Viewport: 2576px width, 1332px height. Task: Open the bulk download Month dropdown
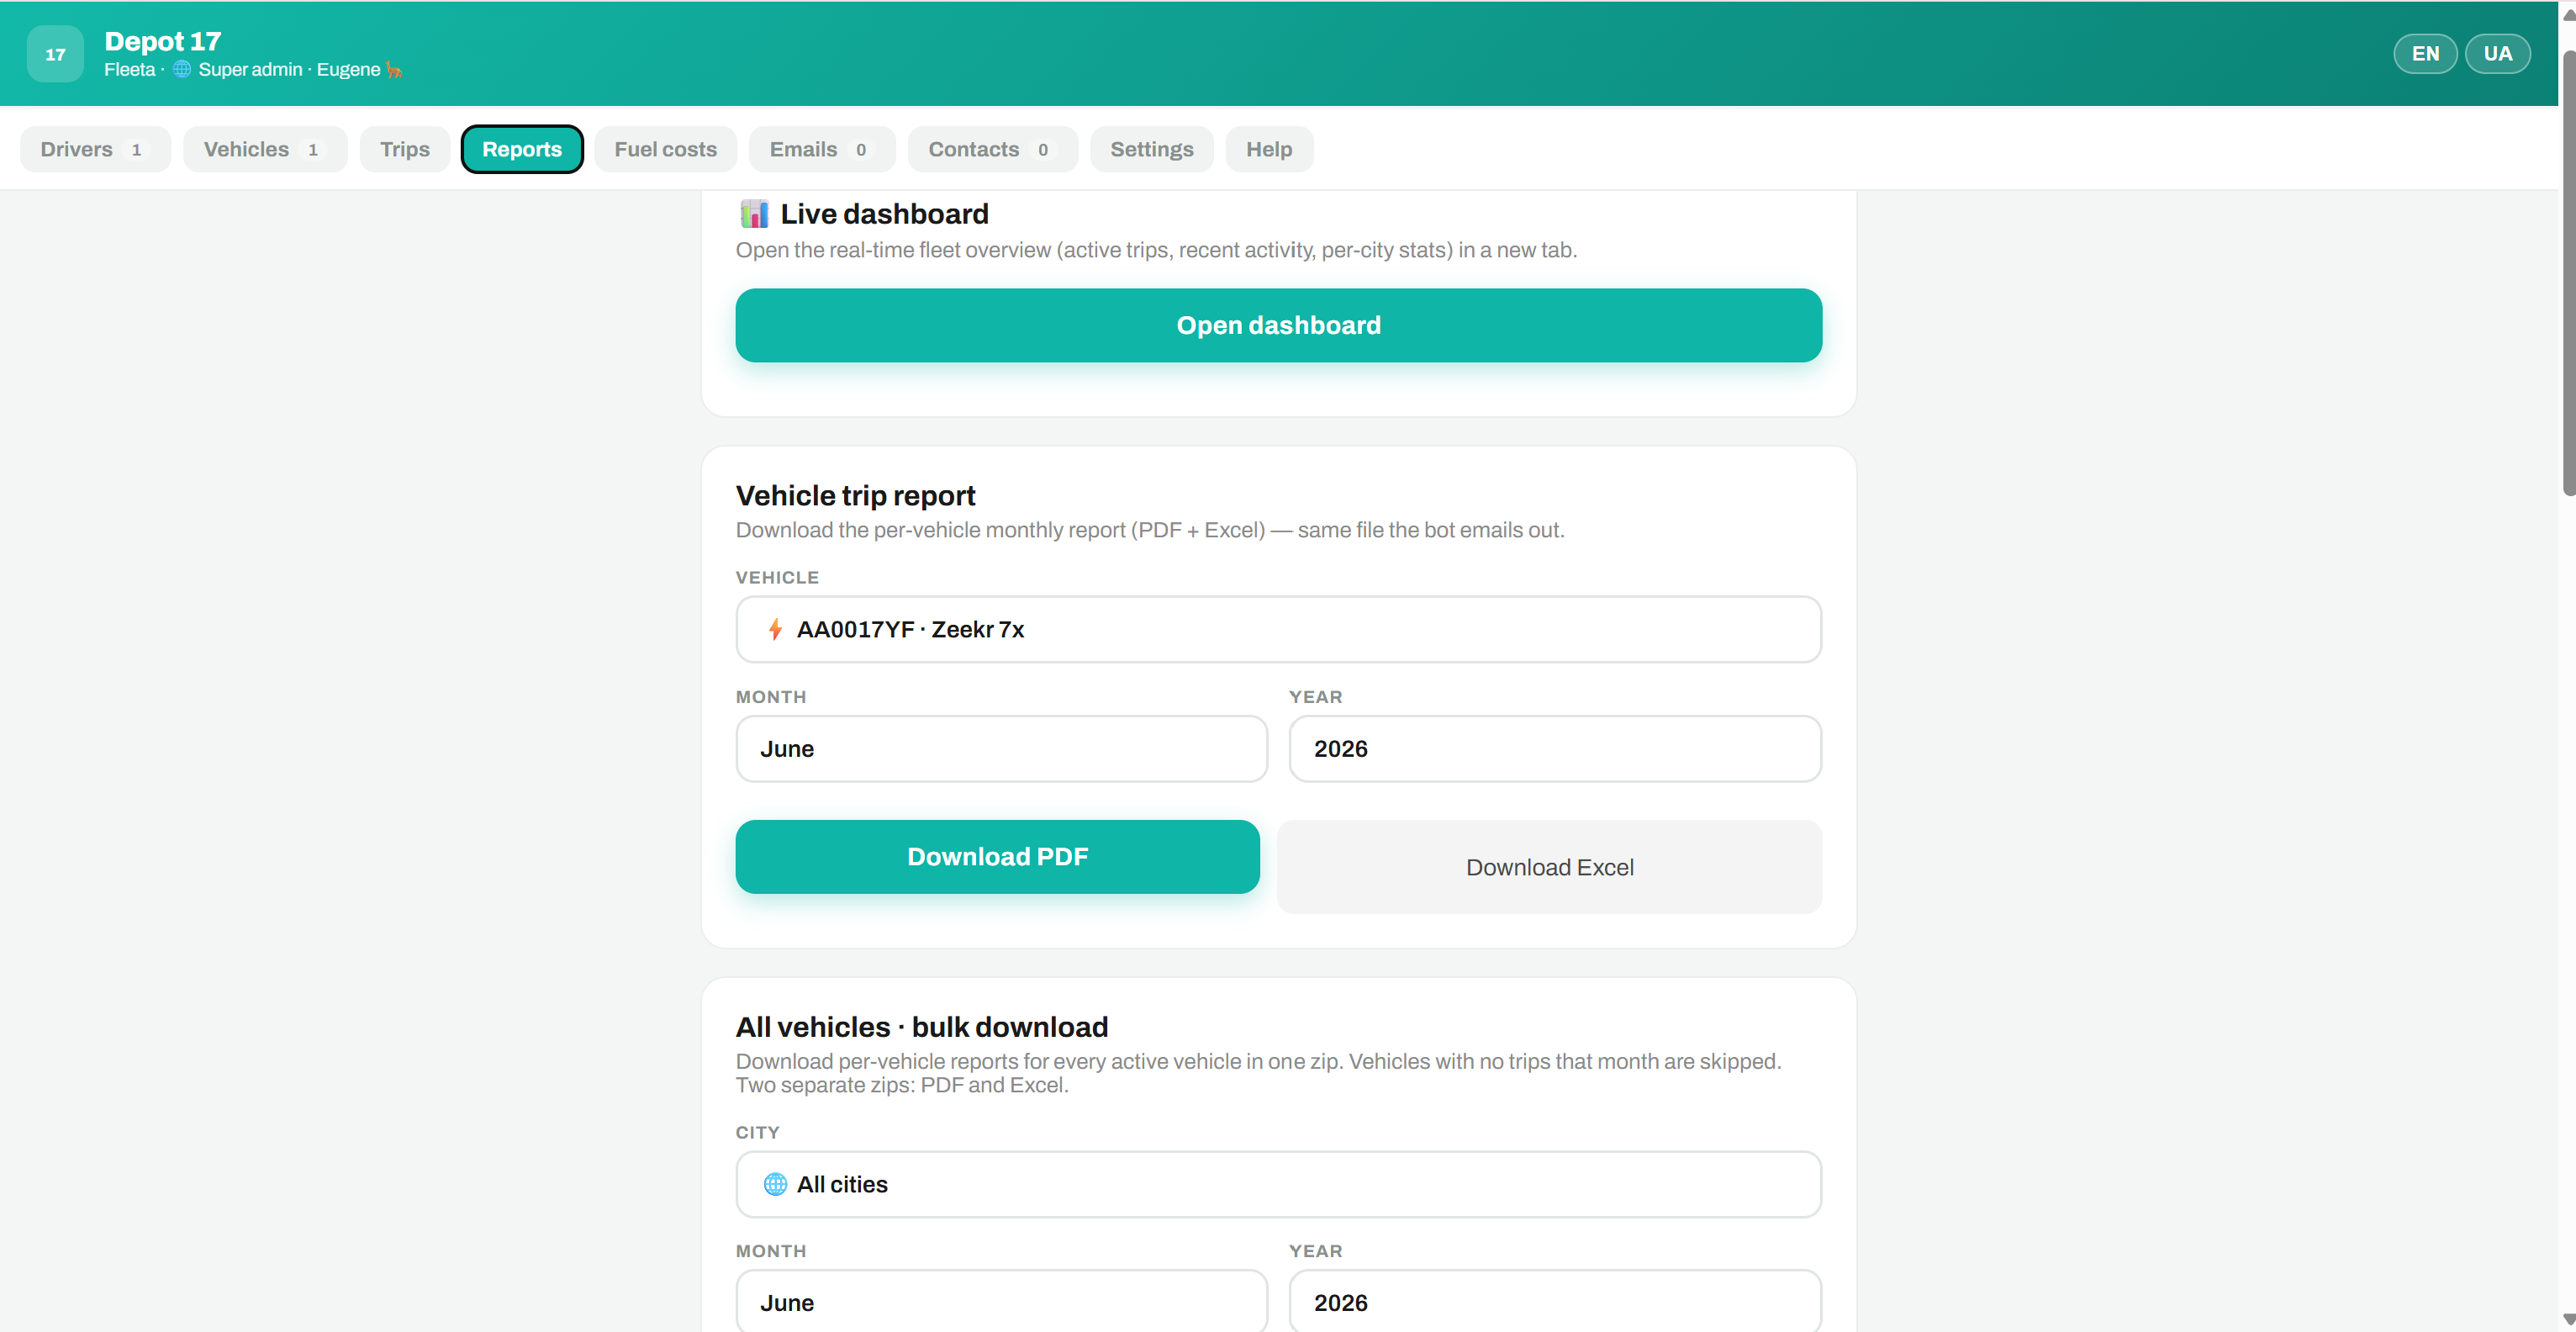coord(1001,1302)
